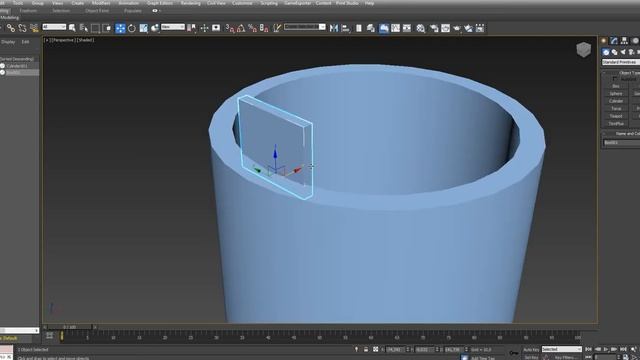Open the named selection sets dropdown

(x=305, y=27)
